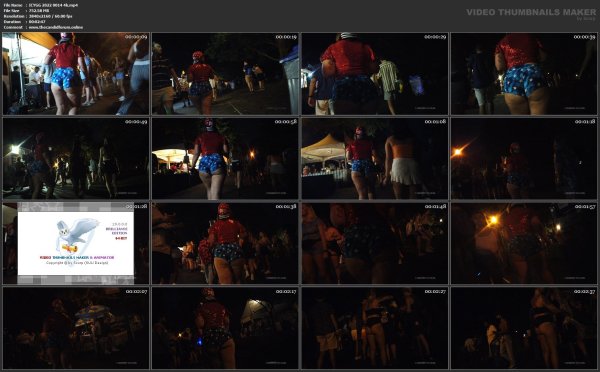Choose the frame at 00:01:18
This screenshot has width=600, height=372.
[524, 158]
